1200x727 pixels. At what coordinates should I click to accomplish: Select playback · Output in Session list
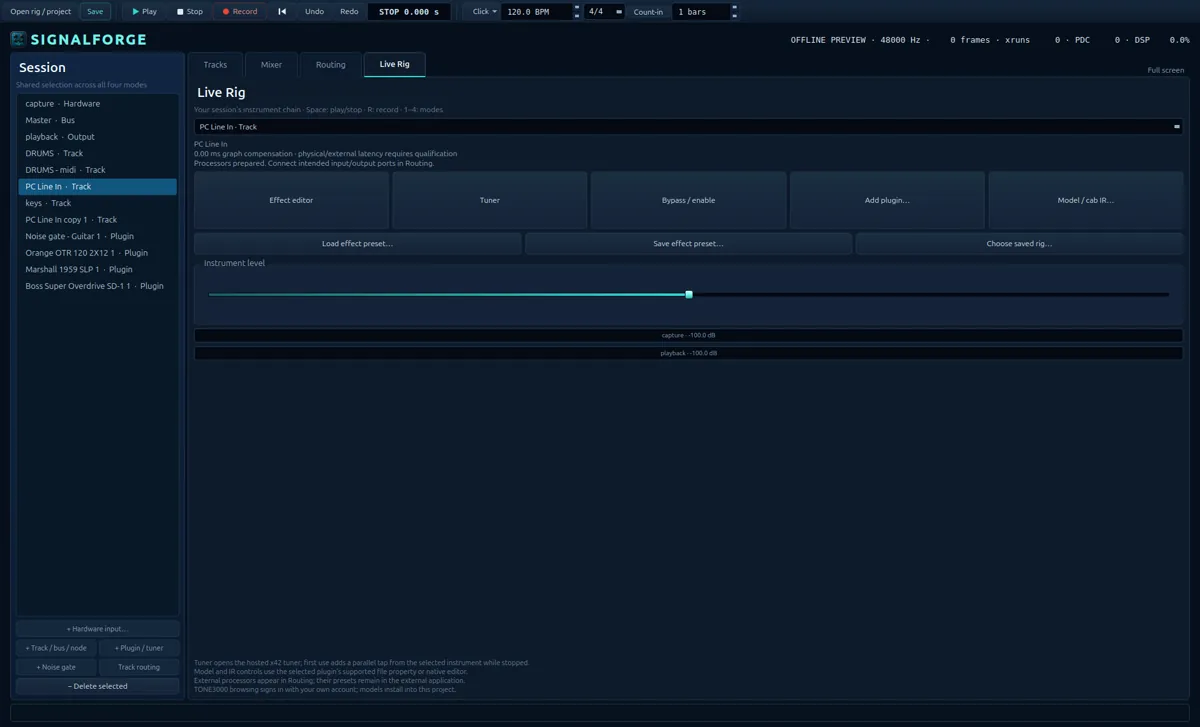(97, 137)
